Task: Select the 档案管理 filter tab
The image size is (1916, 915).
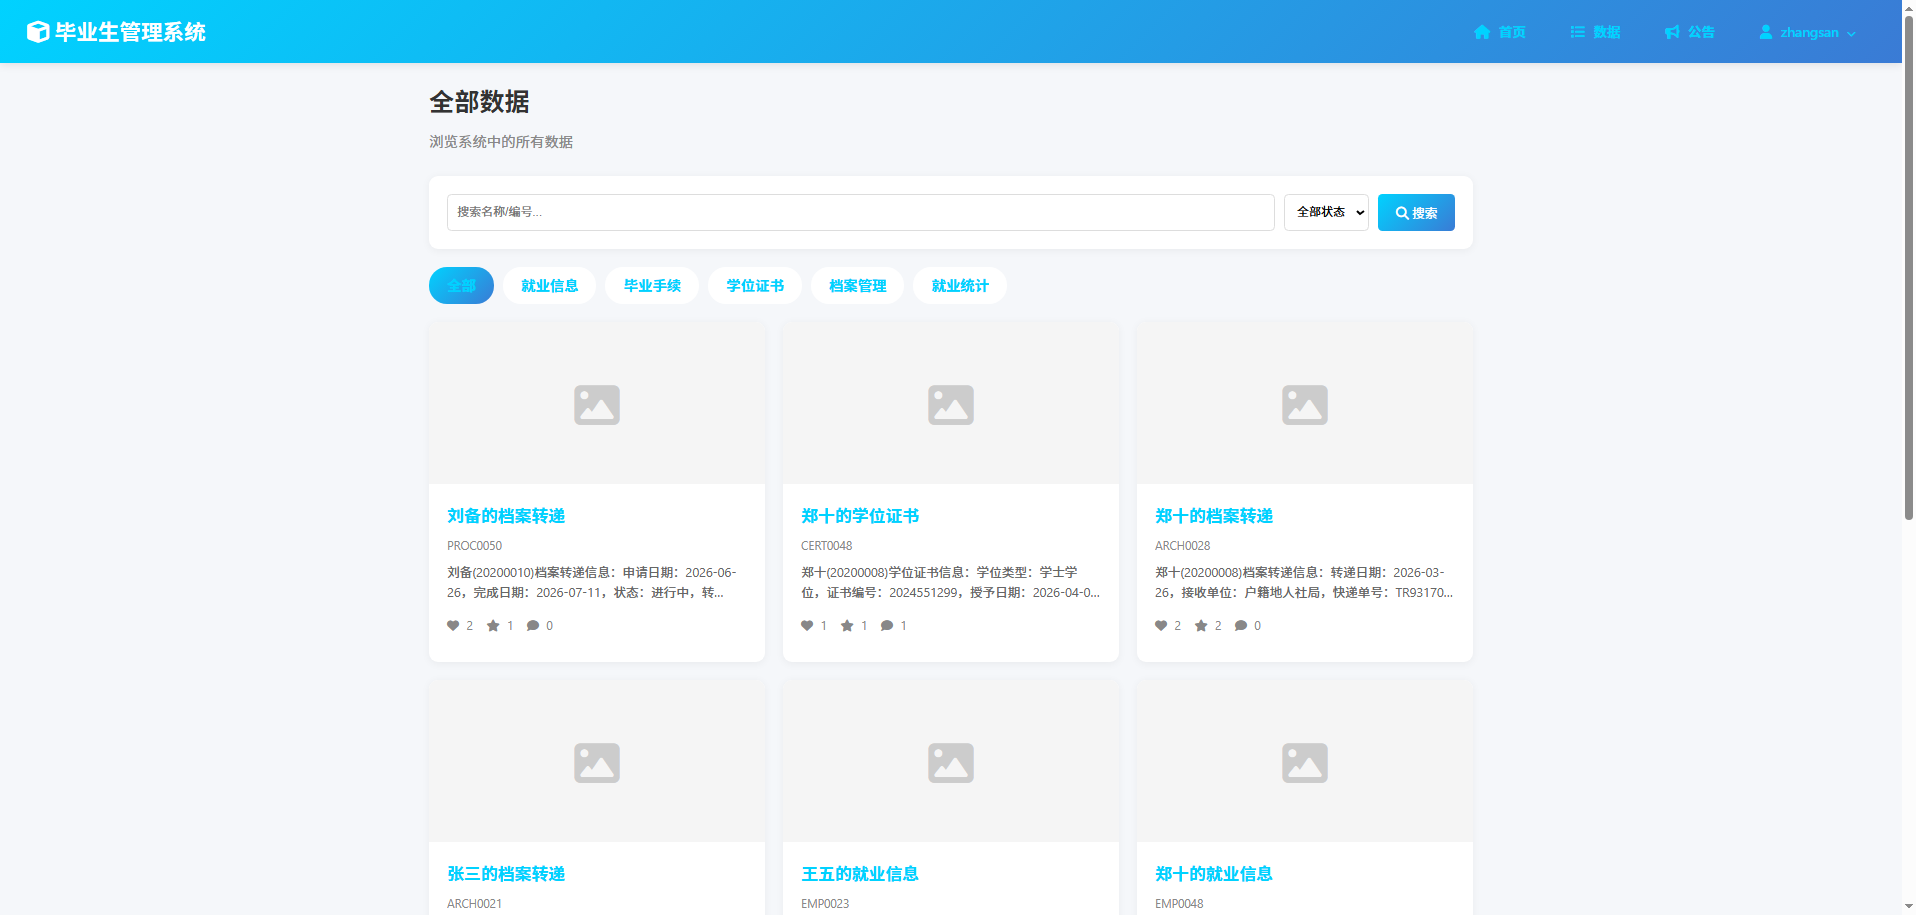Action: [x=857, y=286]
